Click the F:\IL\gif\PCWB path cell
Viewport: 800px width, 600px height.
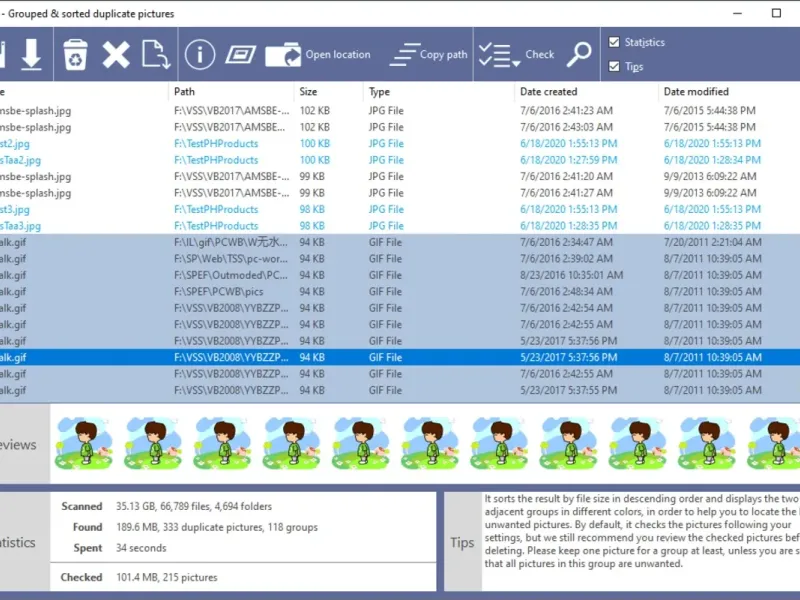pos(231,242)
